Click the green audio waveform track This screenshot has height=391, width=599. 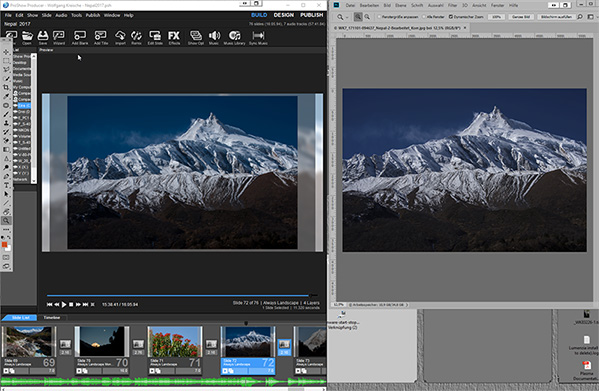tap(163, 381)
